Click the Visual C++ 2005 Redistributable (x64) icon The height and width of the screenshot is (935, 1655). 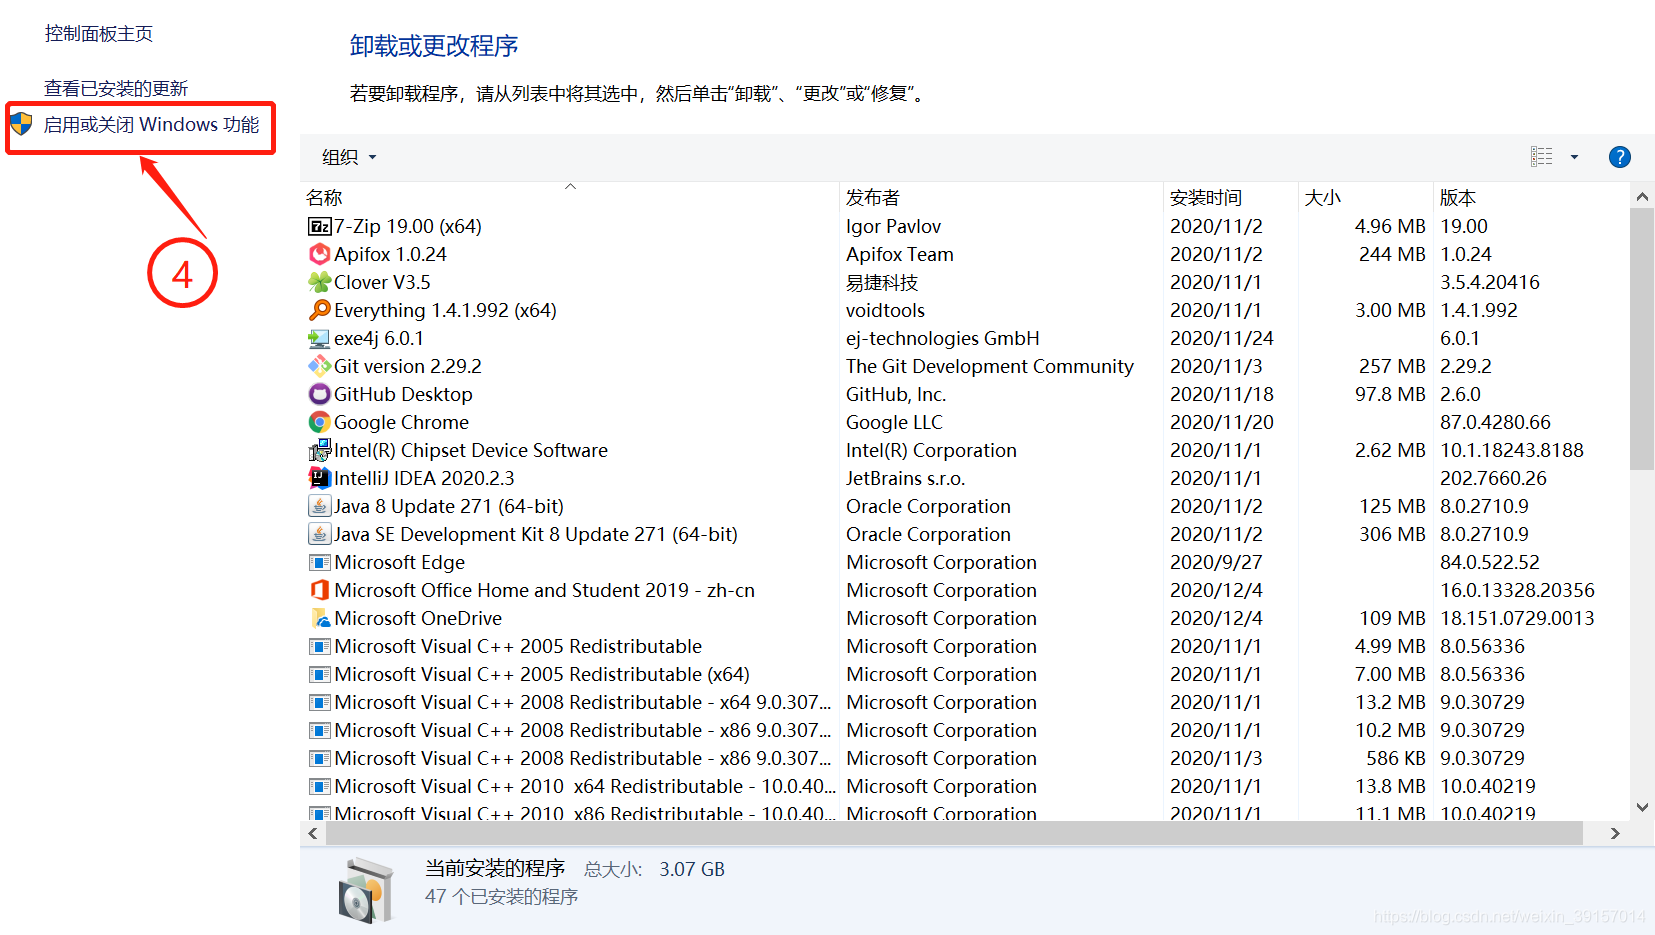pos(319,674)
